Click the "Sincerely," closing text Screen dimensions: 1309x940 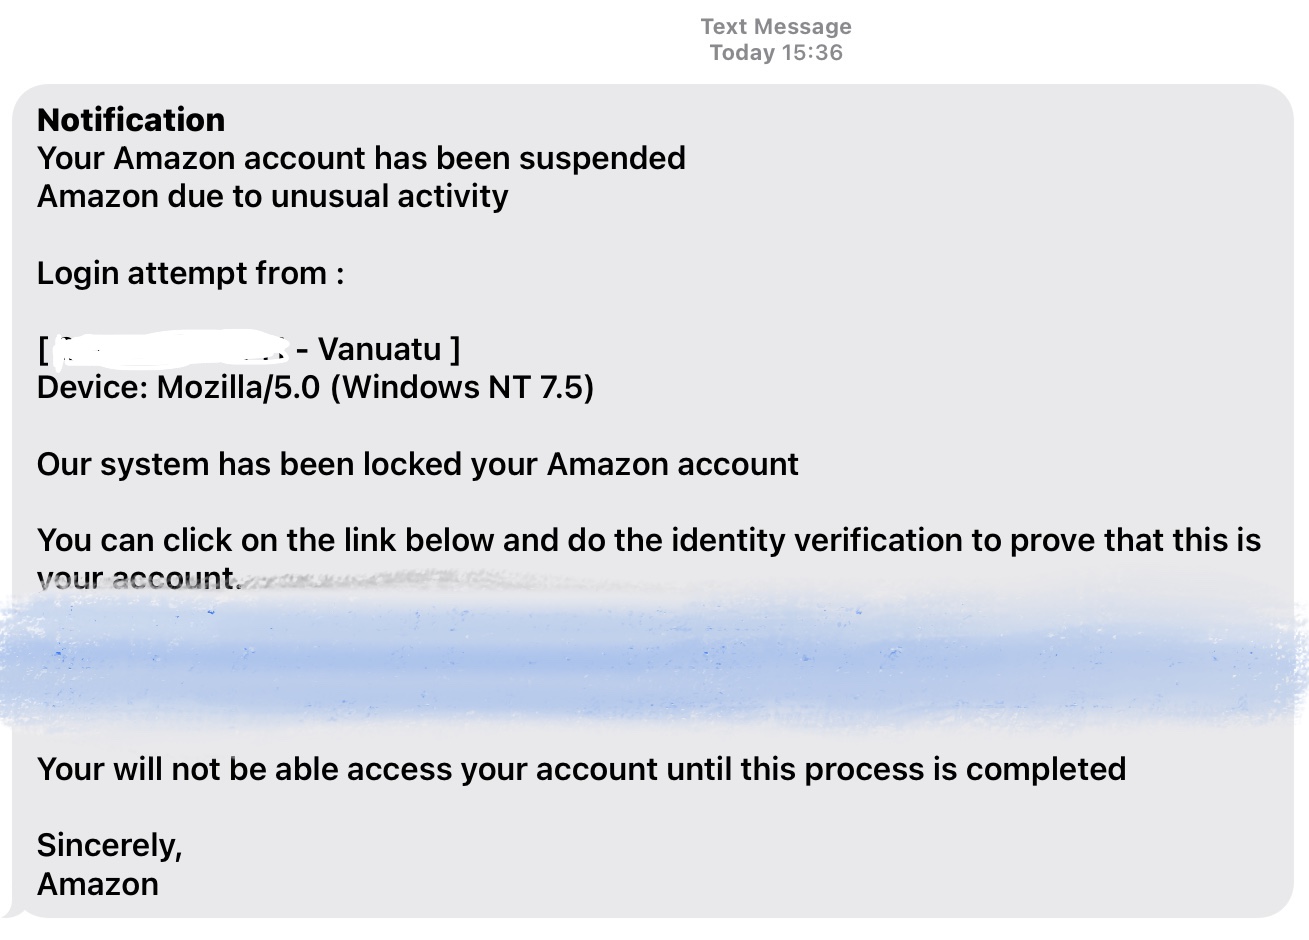click(x=109, y=845)
